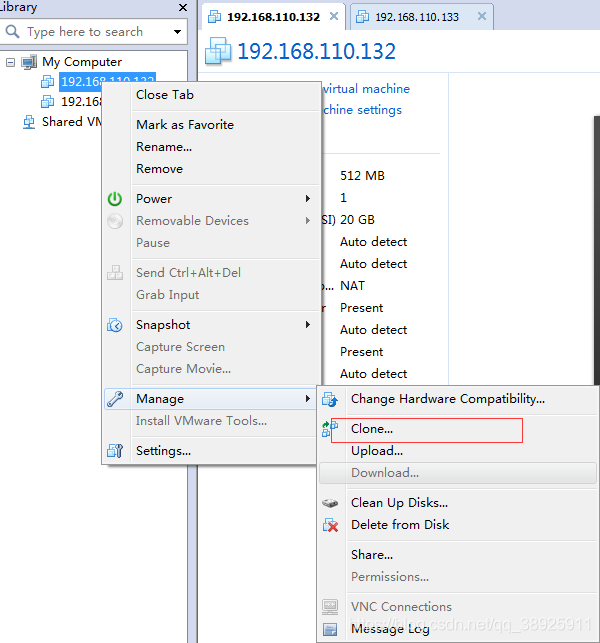Expand the Power submenu arrow
This screenshot has width=600, height=643.
click(x=308, y=198)
